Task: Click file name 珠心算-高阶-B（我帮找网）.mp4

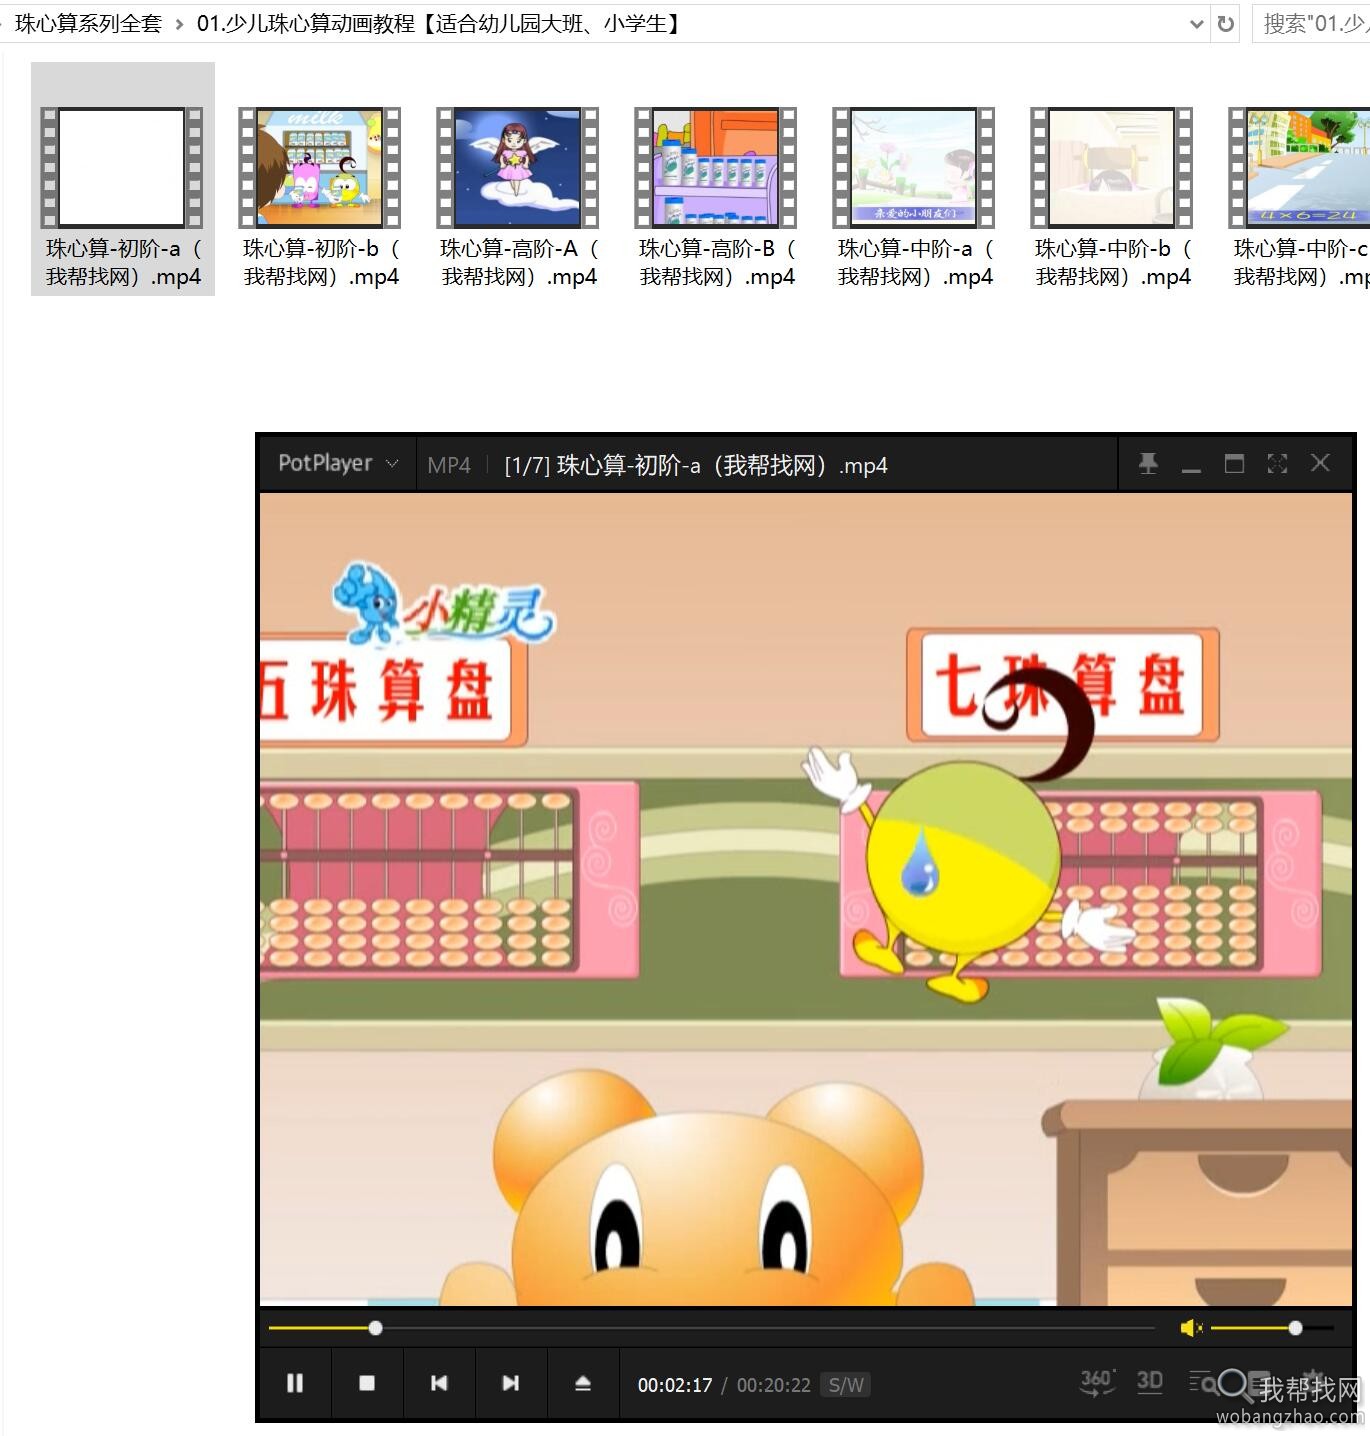Action: pos(717,262)
